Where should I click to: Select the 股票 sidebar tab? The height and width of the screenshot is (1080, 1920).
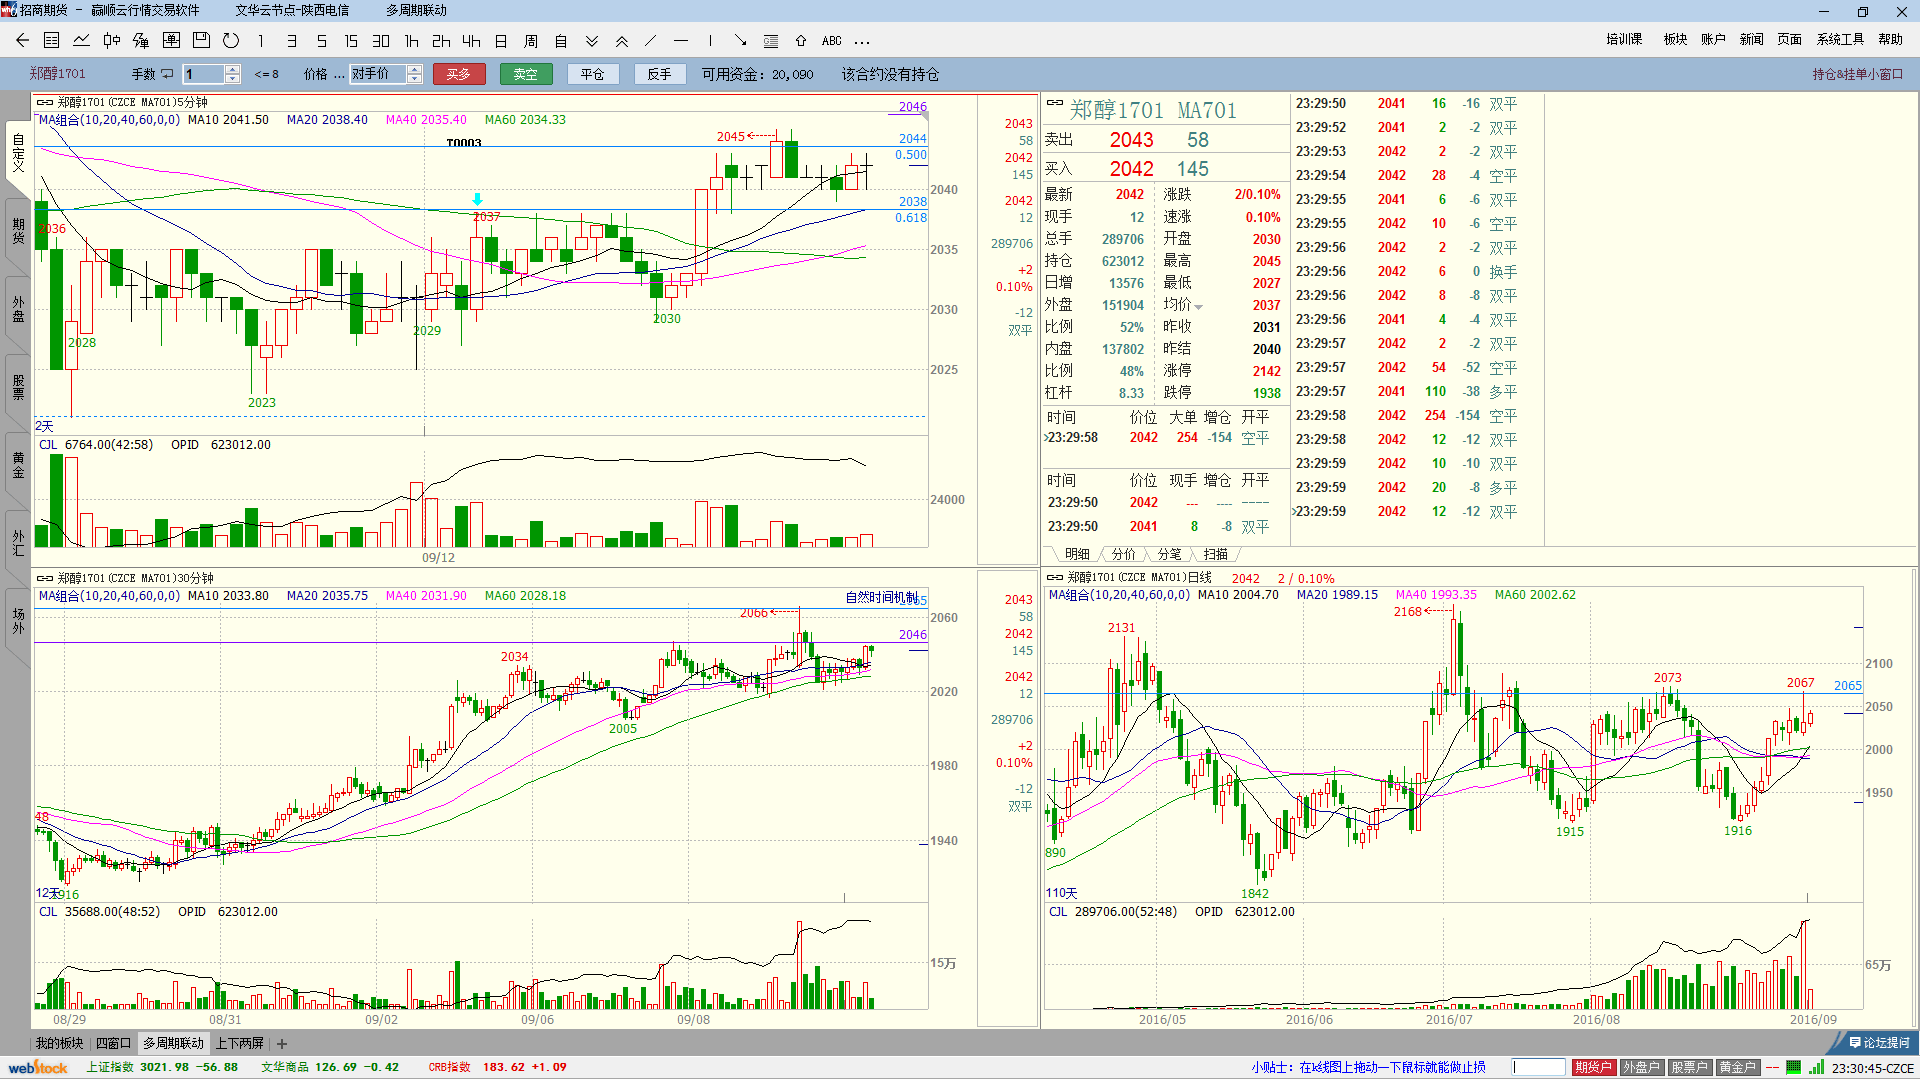[x=18, y=387]
